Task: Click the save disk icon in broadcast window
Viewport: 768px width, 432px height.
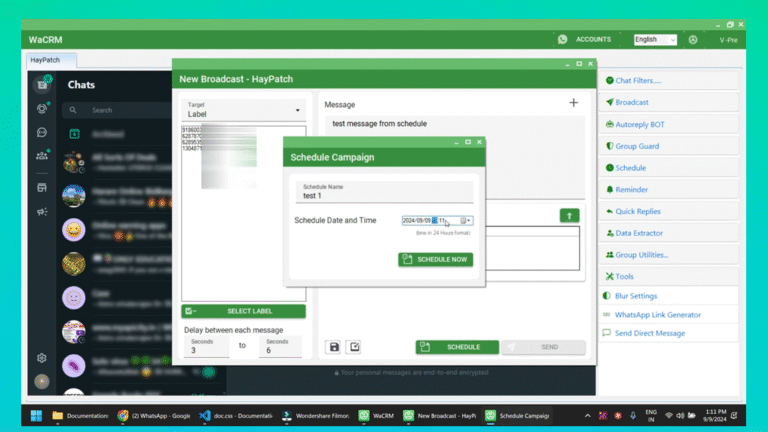Action: (x=334, y=347)
